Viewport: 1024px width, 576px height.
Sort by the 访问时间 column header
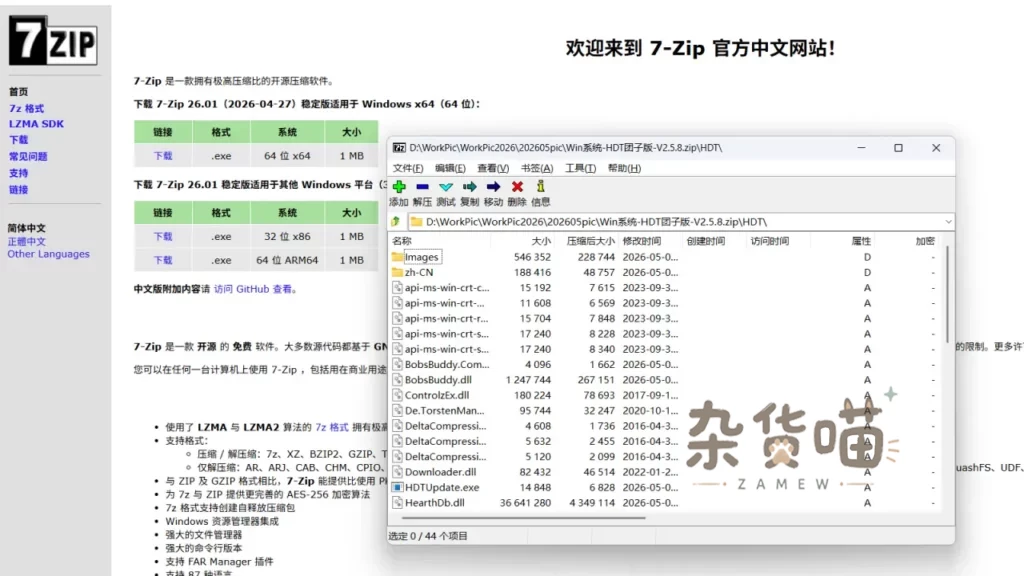[769, 241]
